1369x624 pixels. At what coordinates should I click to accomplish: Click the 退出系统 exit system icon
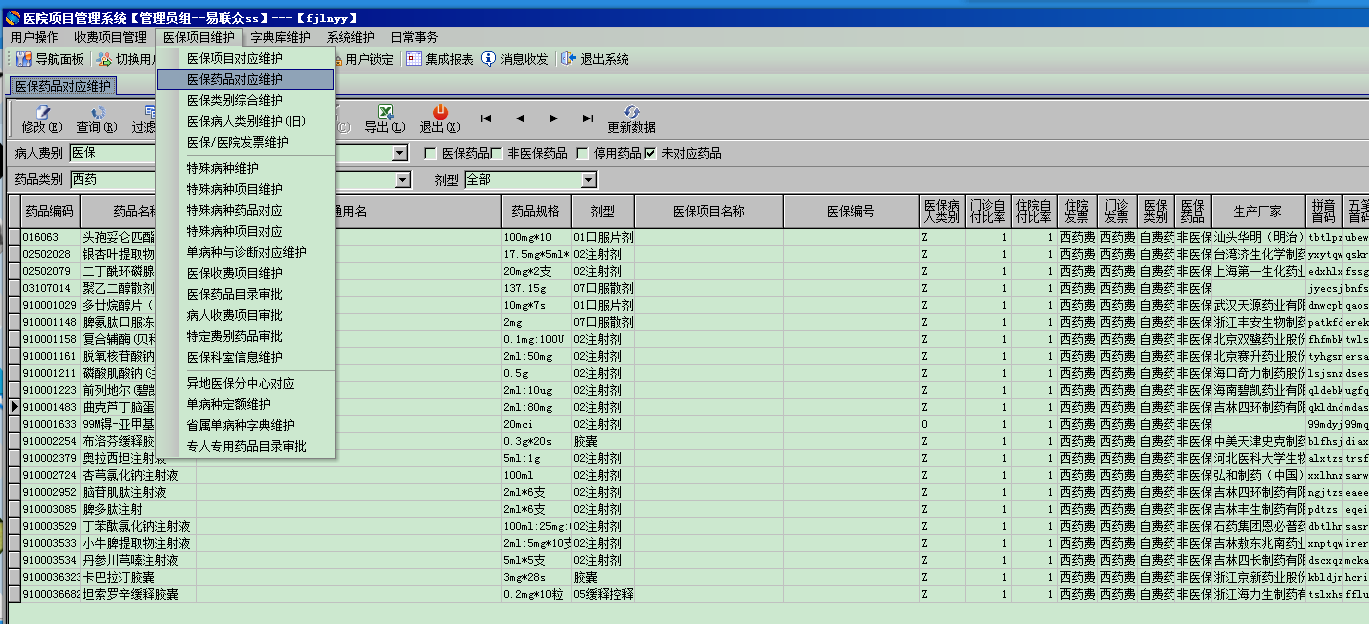pos(569,59)
